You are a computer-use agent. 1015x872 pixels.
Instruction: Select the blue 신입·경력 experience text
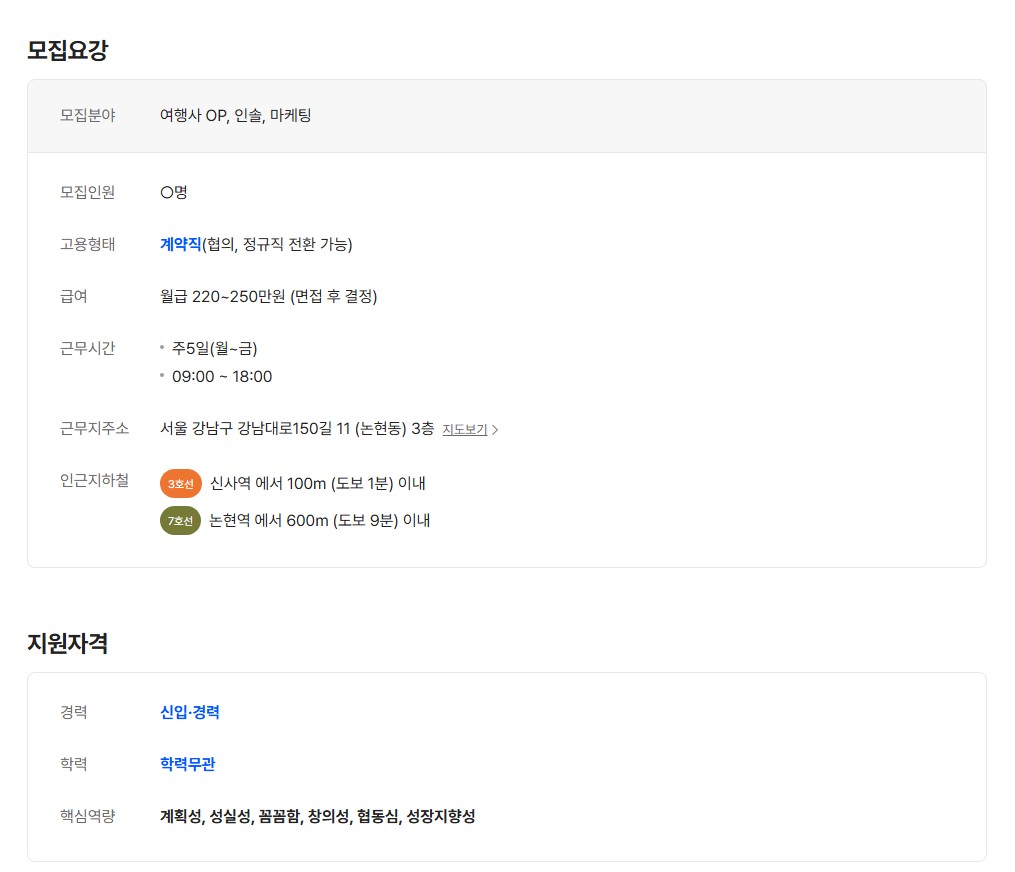point(190,712)
